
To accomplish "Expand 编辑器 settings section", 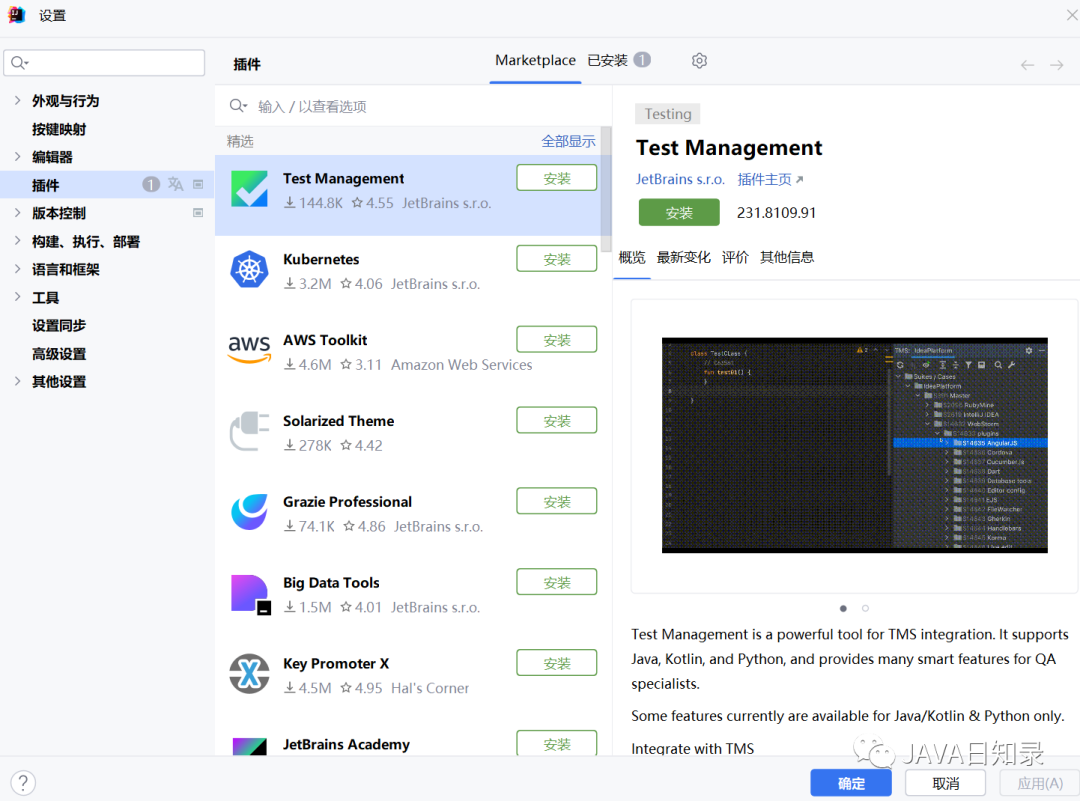I will pyautogui.click(x=17, y=156).
